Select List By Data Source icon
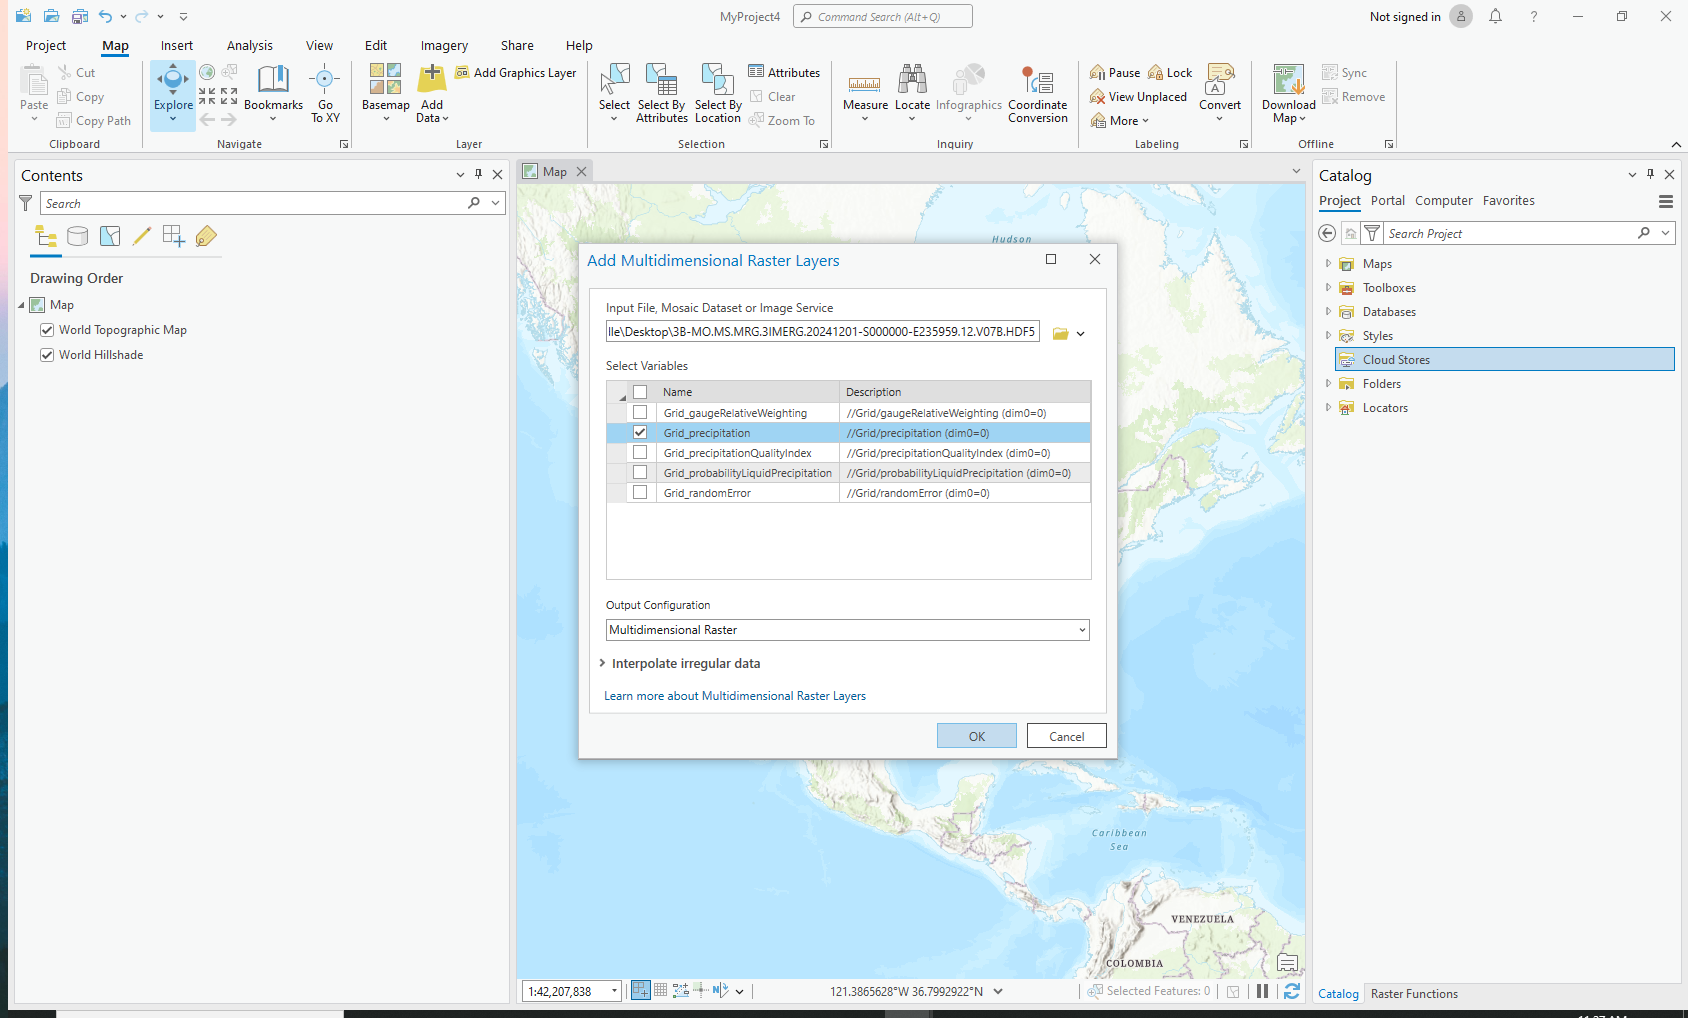The image size is (1688, 1018). 77,236
